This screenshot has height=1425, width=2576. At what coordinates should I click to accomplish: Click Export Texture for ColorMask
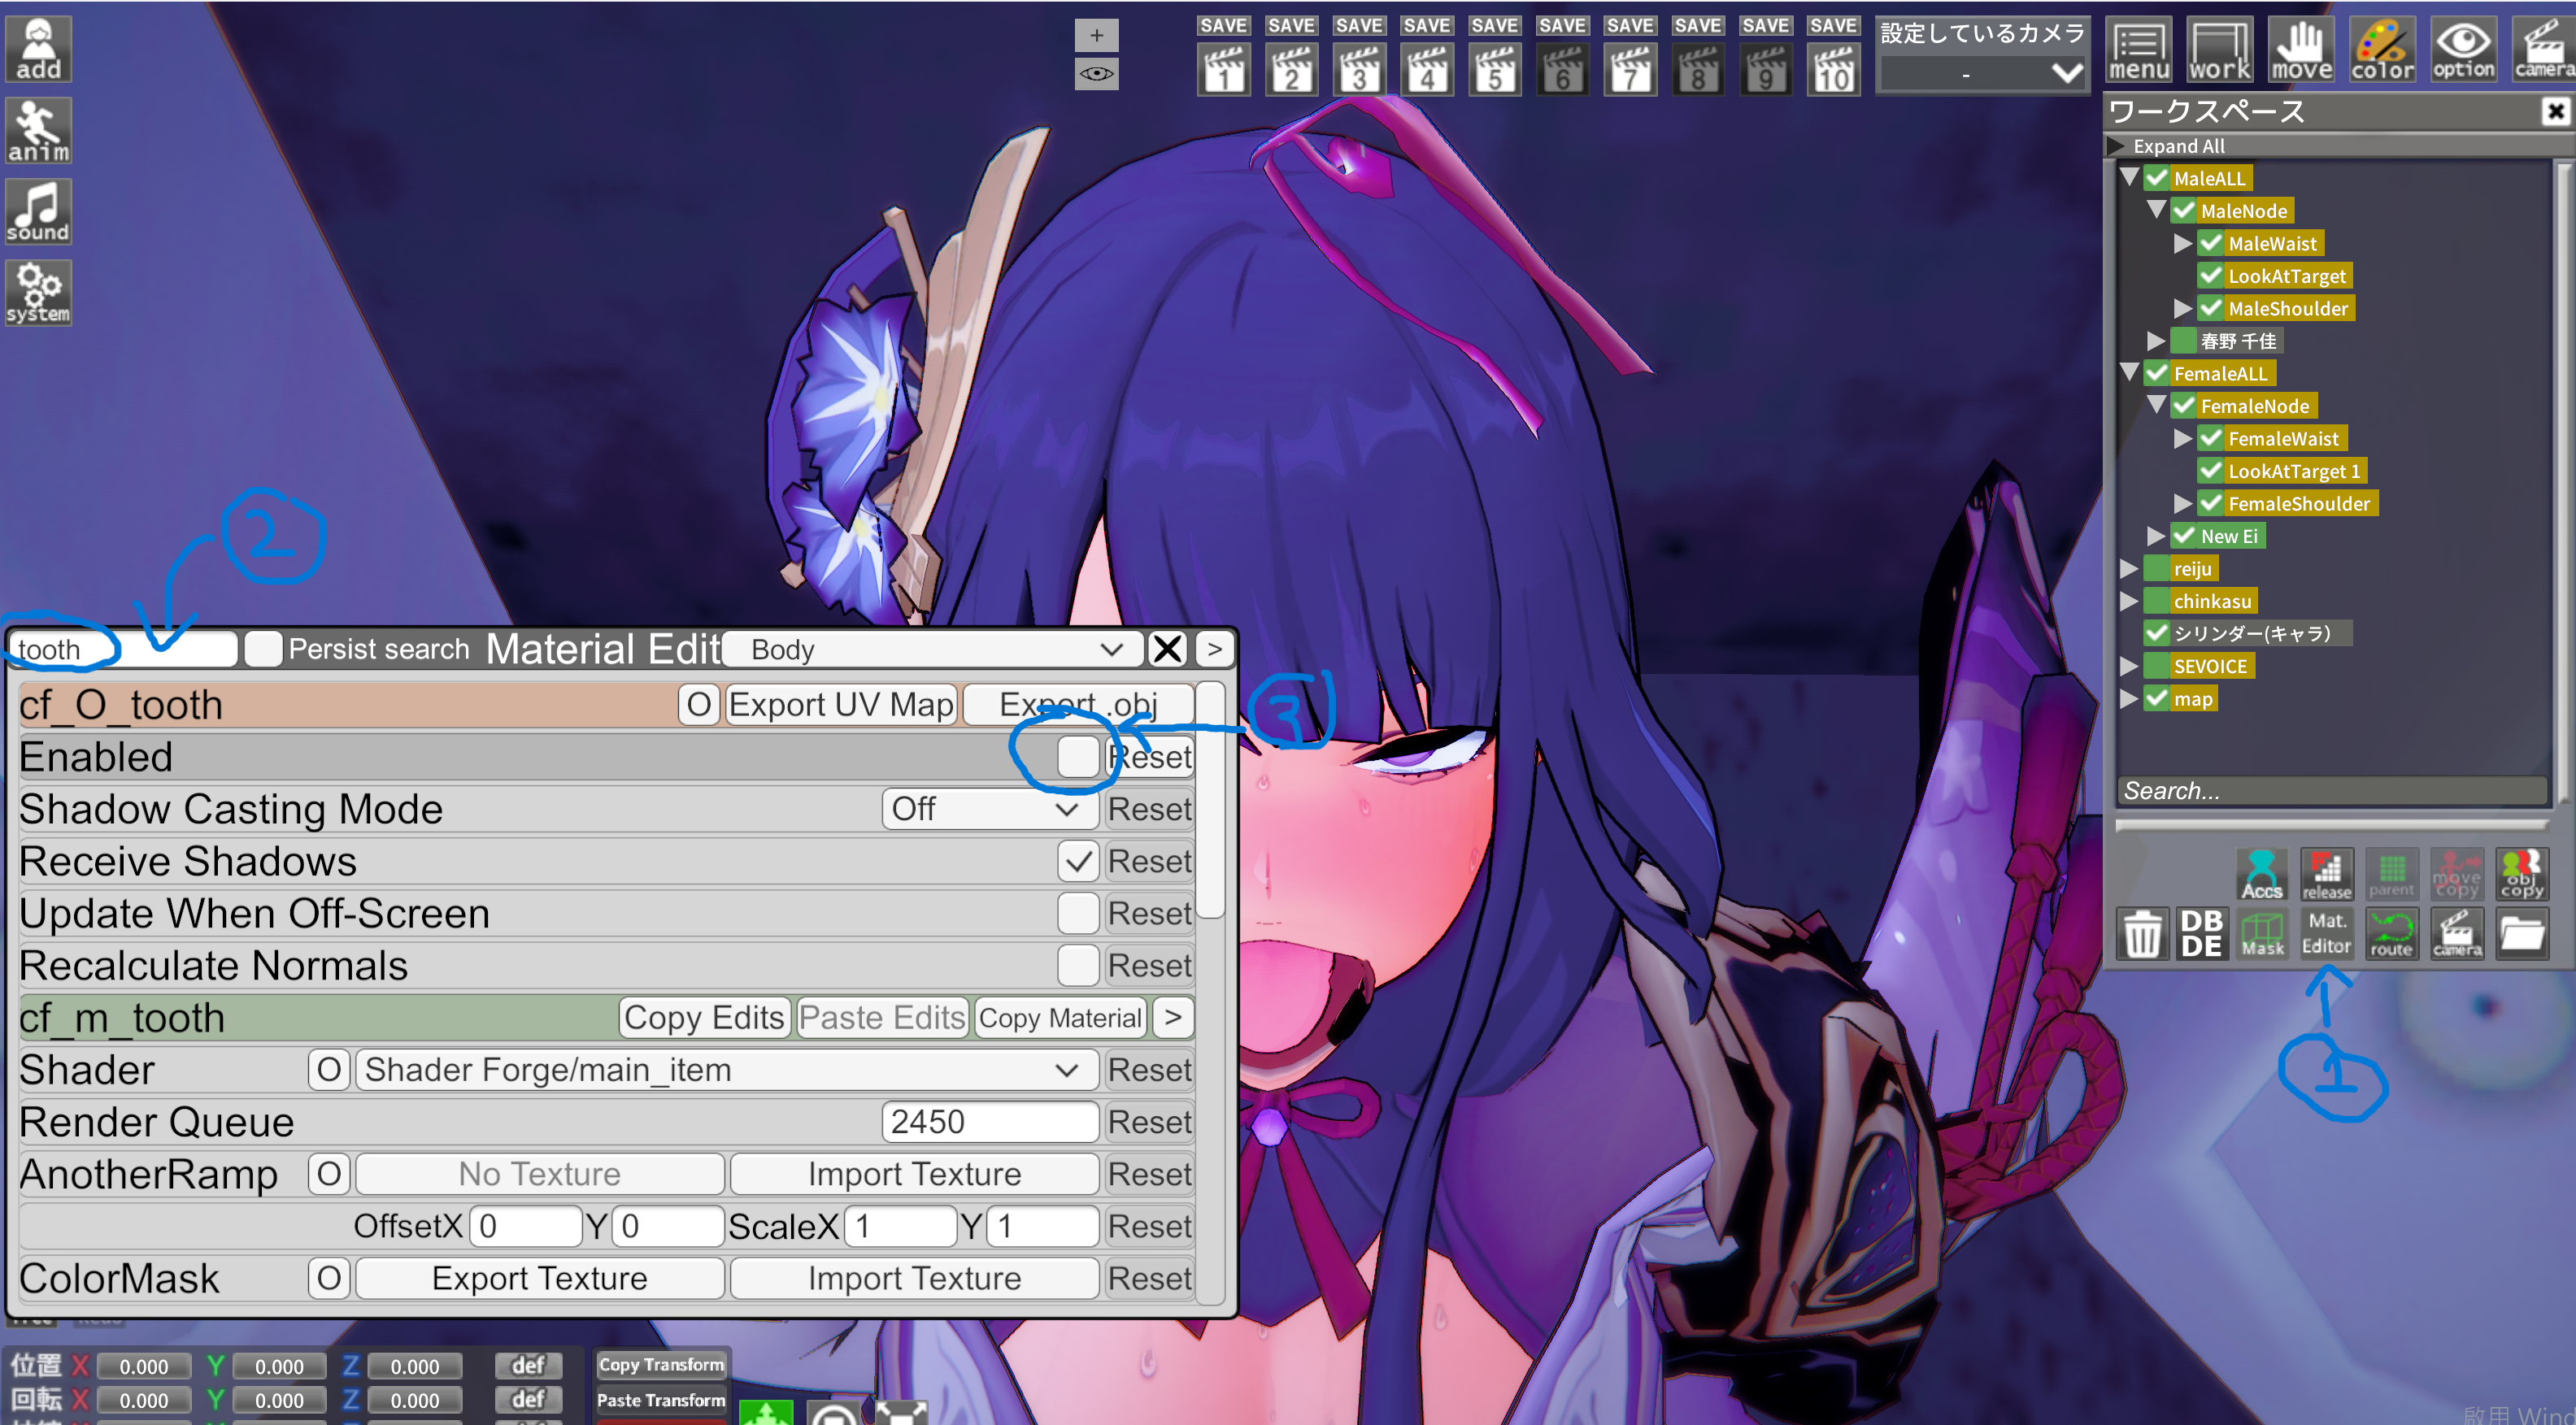539,1278
